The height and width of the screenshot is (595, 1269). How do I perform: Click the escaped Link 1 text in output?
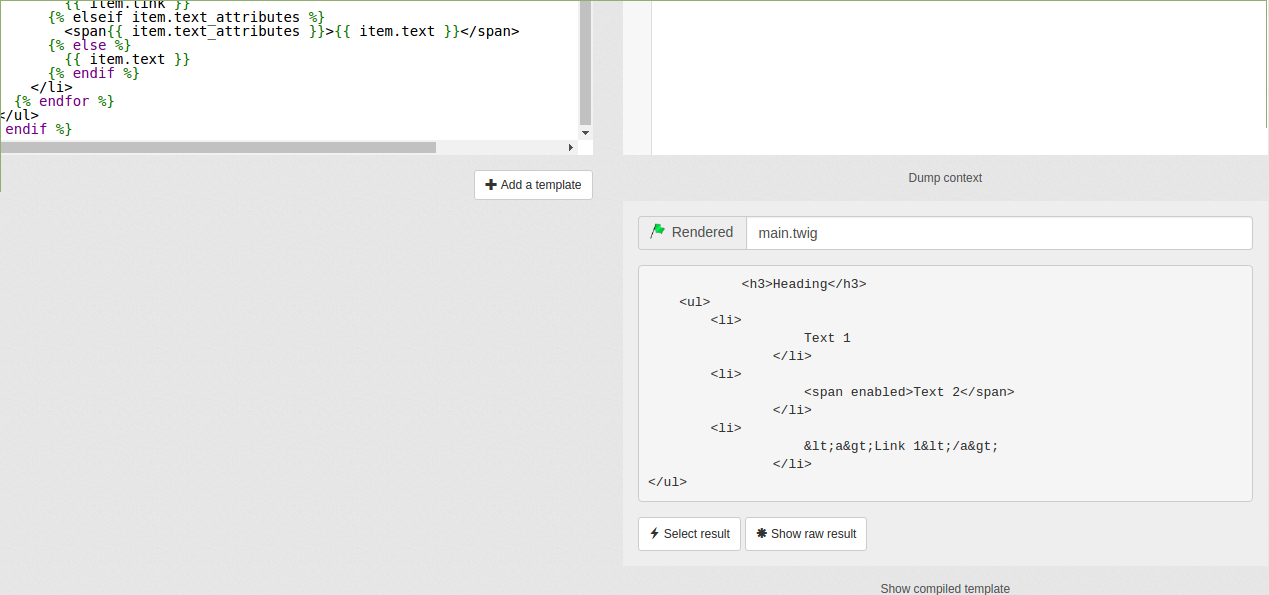(900, 445)
